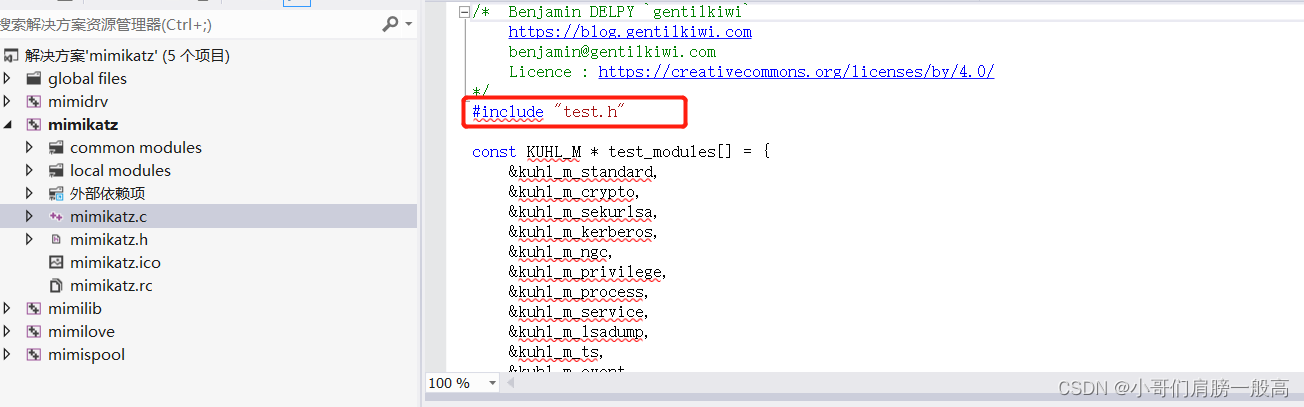Click the mimikatz project icon
1304x407 pixels.
pos(34,125)
